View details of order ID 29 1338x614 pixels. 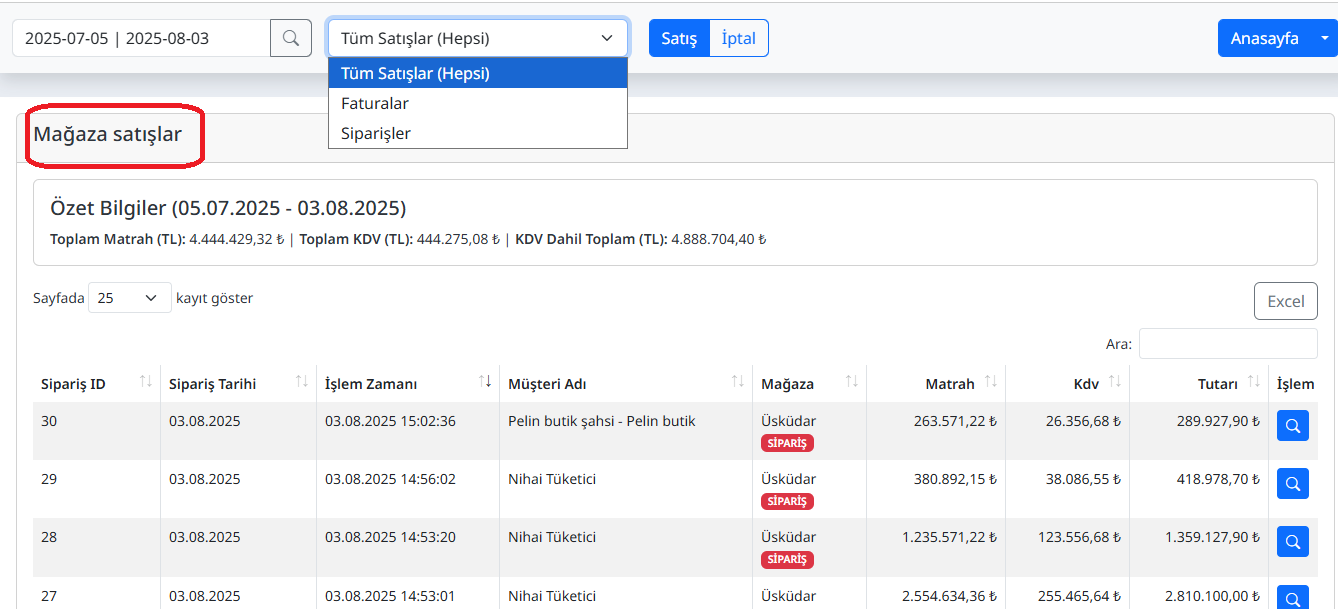[x=1292, y=483]
